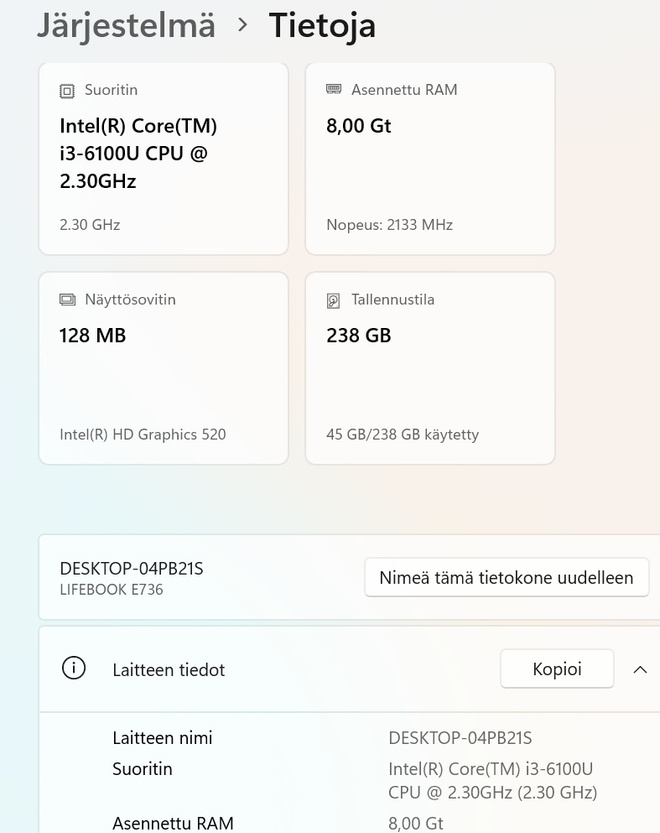Open the Suoritin i3-6100U card

[164, 158]
